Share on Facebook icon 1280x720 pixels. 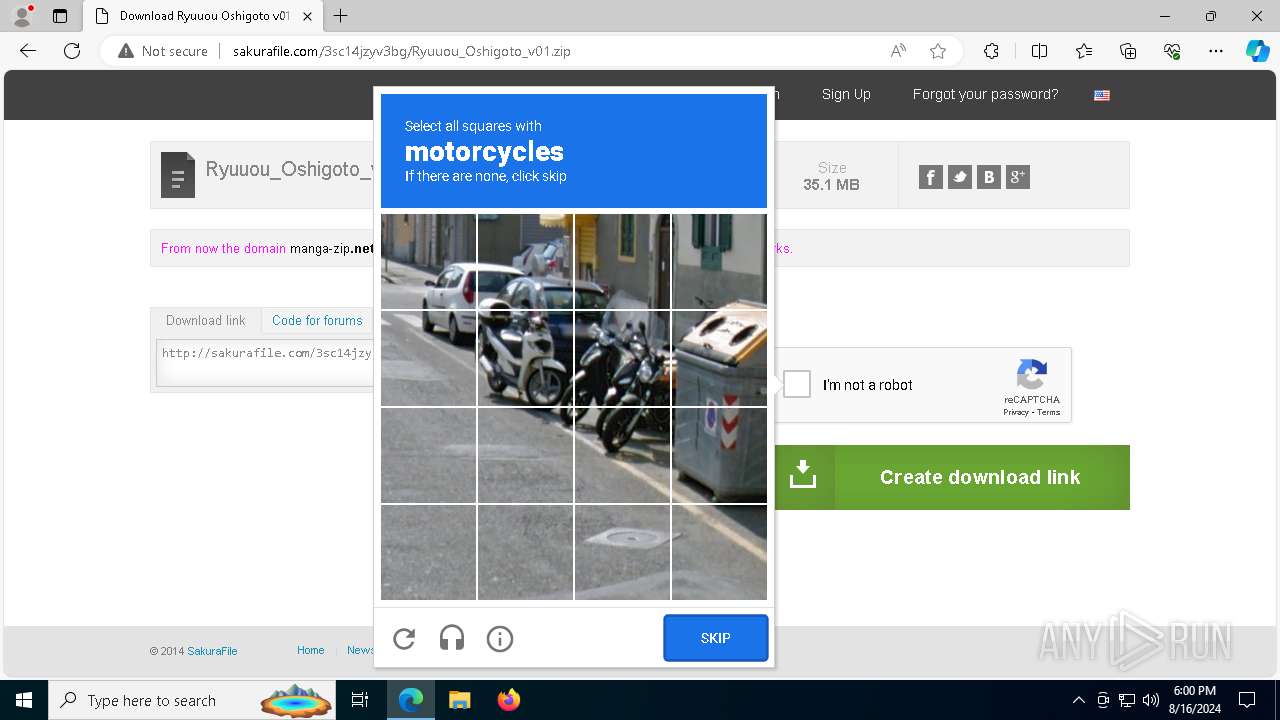(930, 177)
